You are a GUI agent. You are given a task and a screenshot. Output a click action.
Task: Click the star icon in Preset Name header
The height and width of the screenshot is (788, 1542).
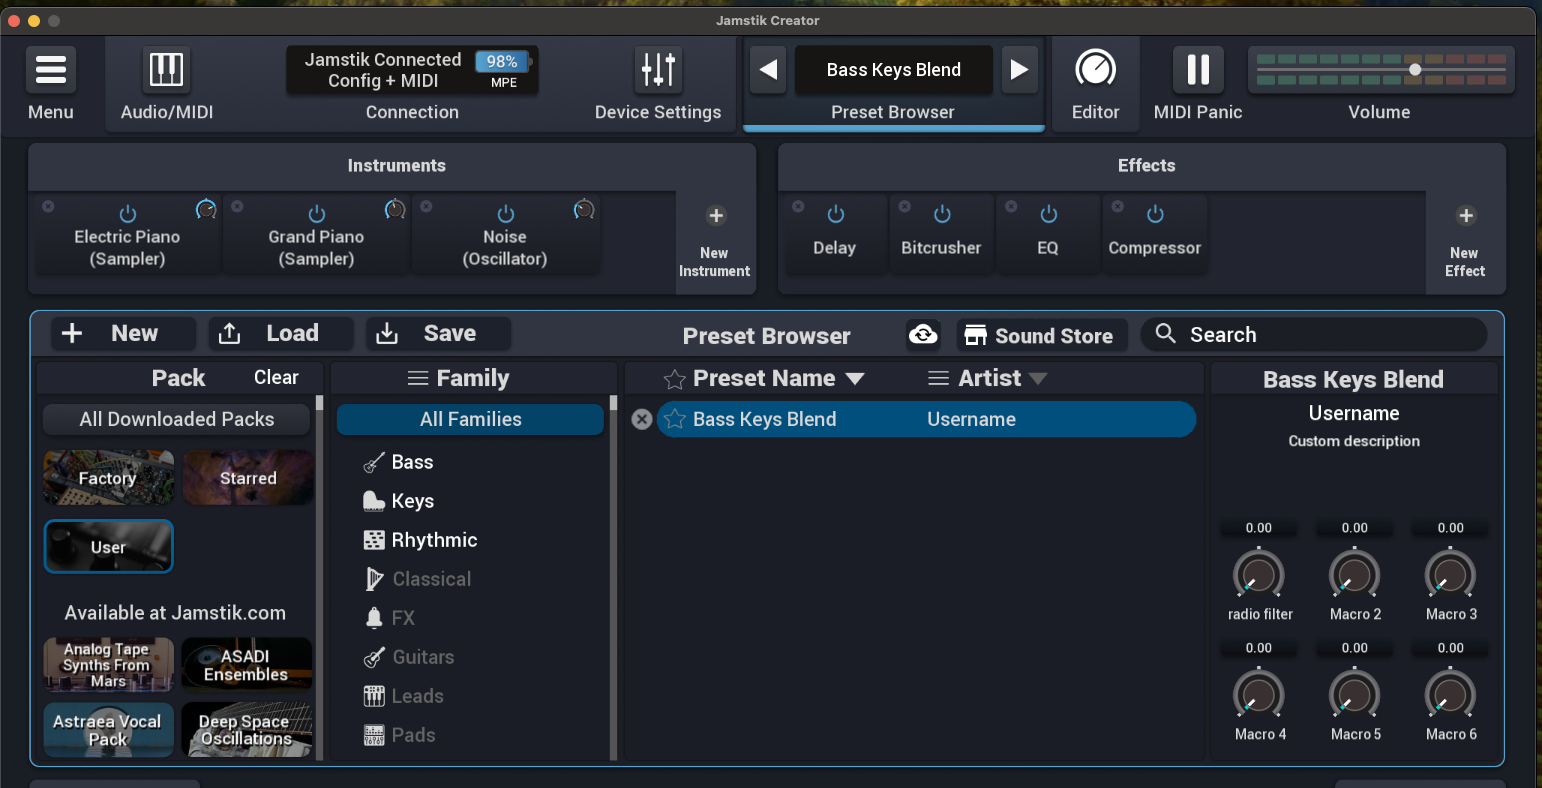[x=675, y=379]
